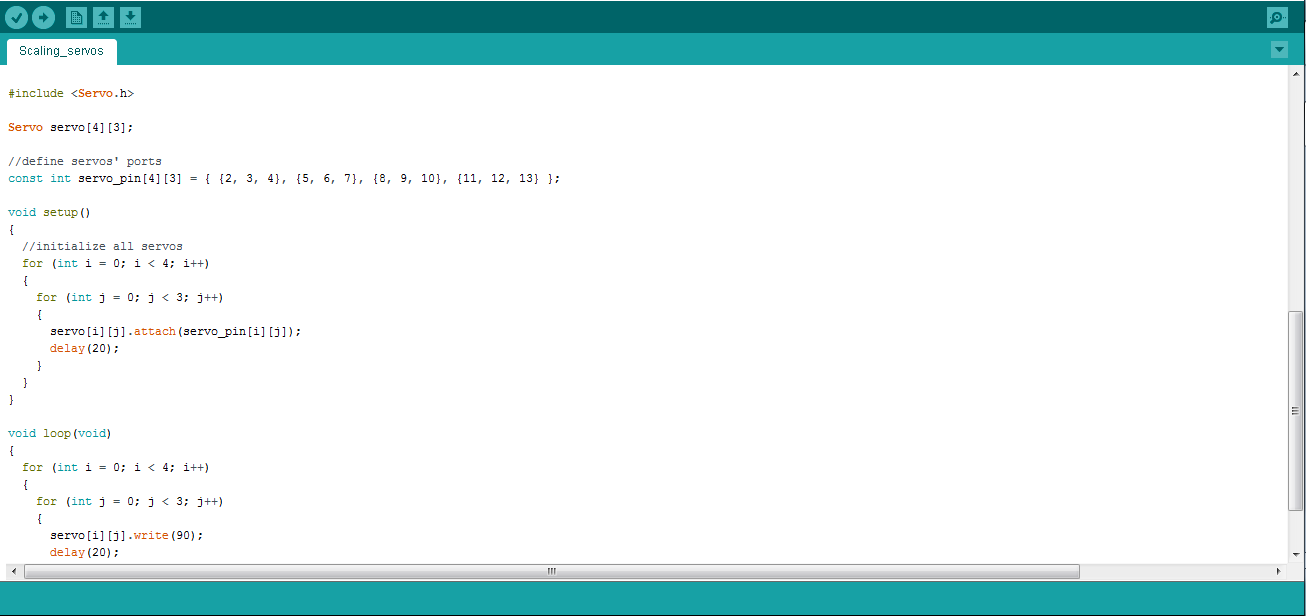
Task: Open the tab manager dropdown
Action: click(x=1279, y=48)
